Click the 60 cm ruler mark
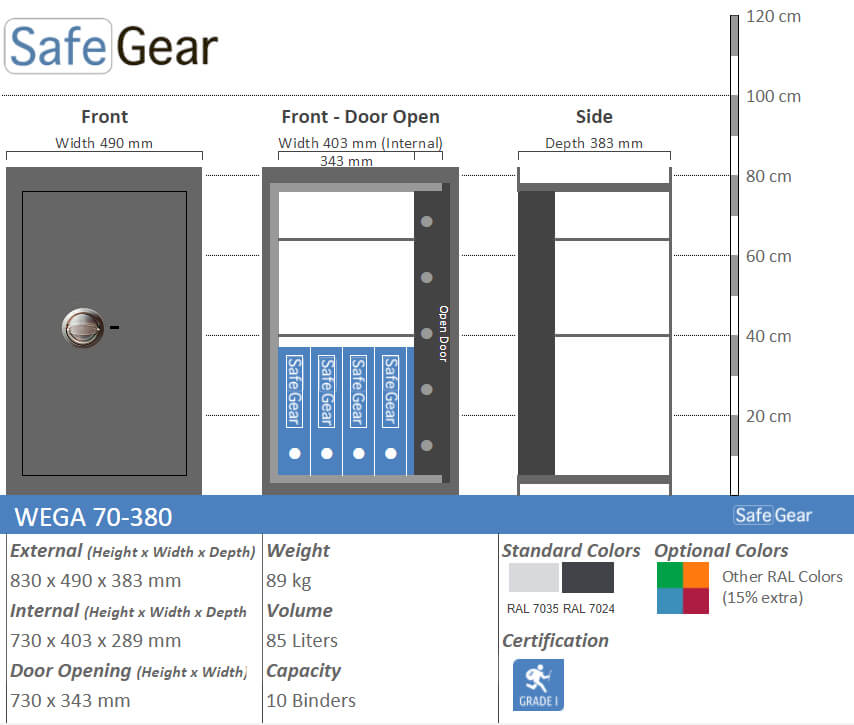 tap(768, 257)
